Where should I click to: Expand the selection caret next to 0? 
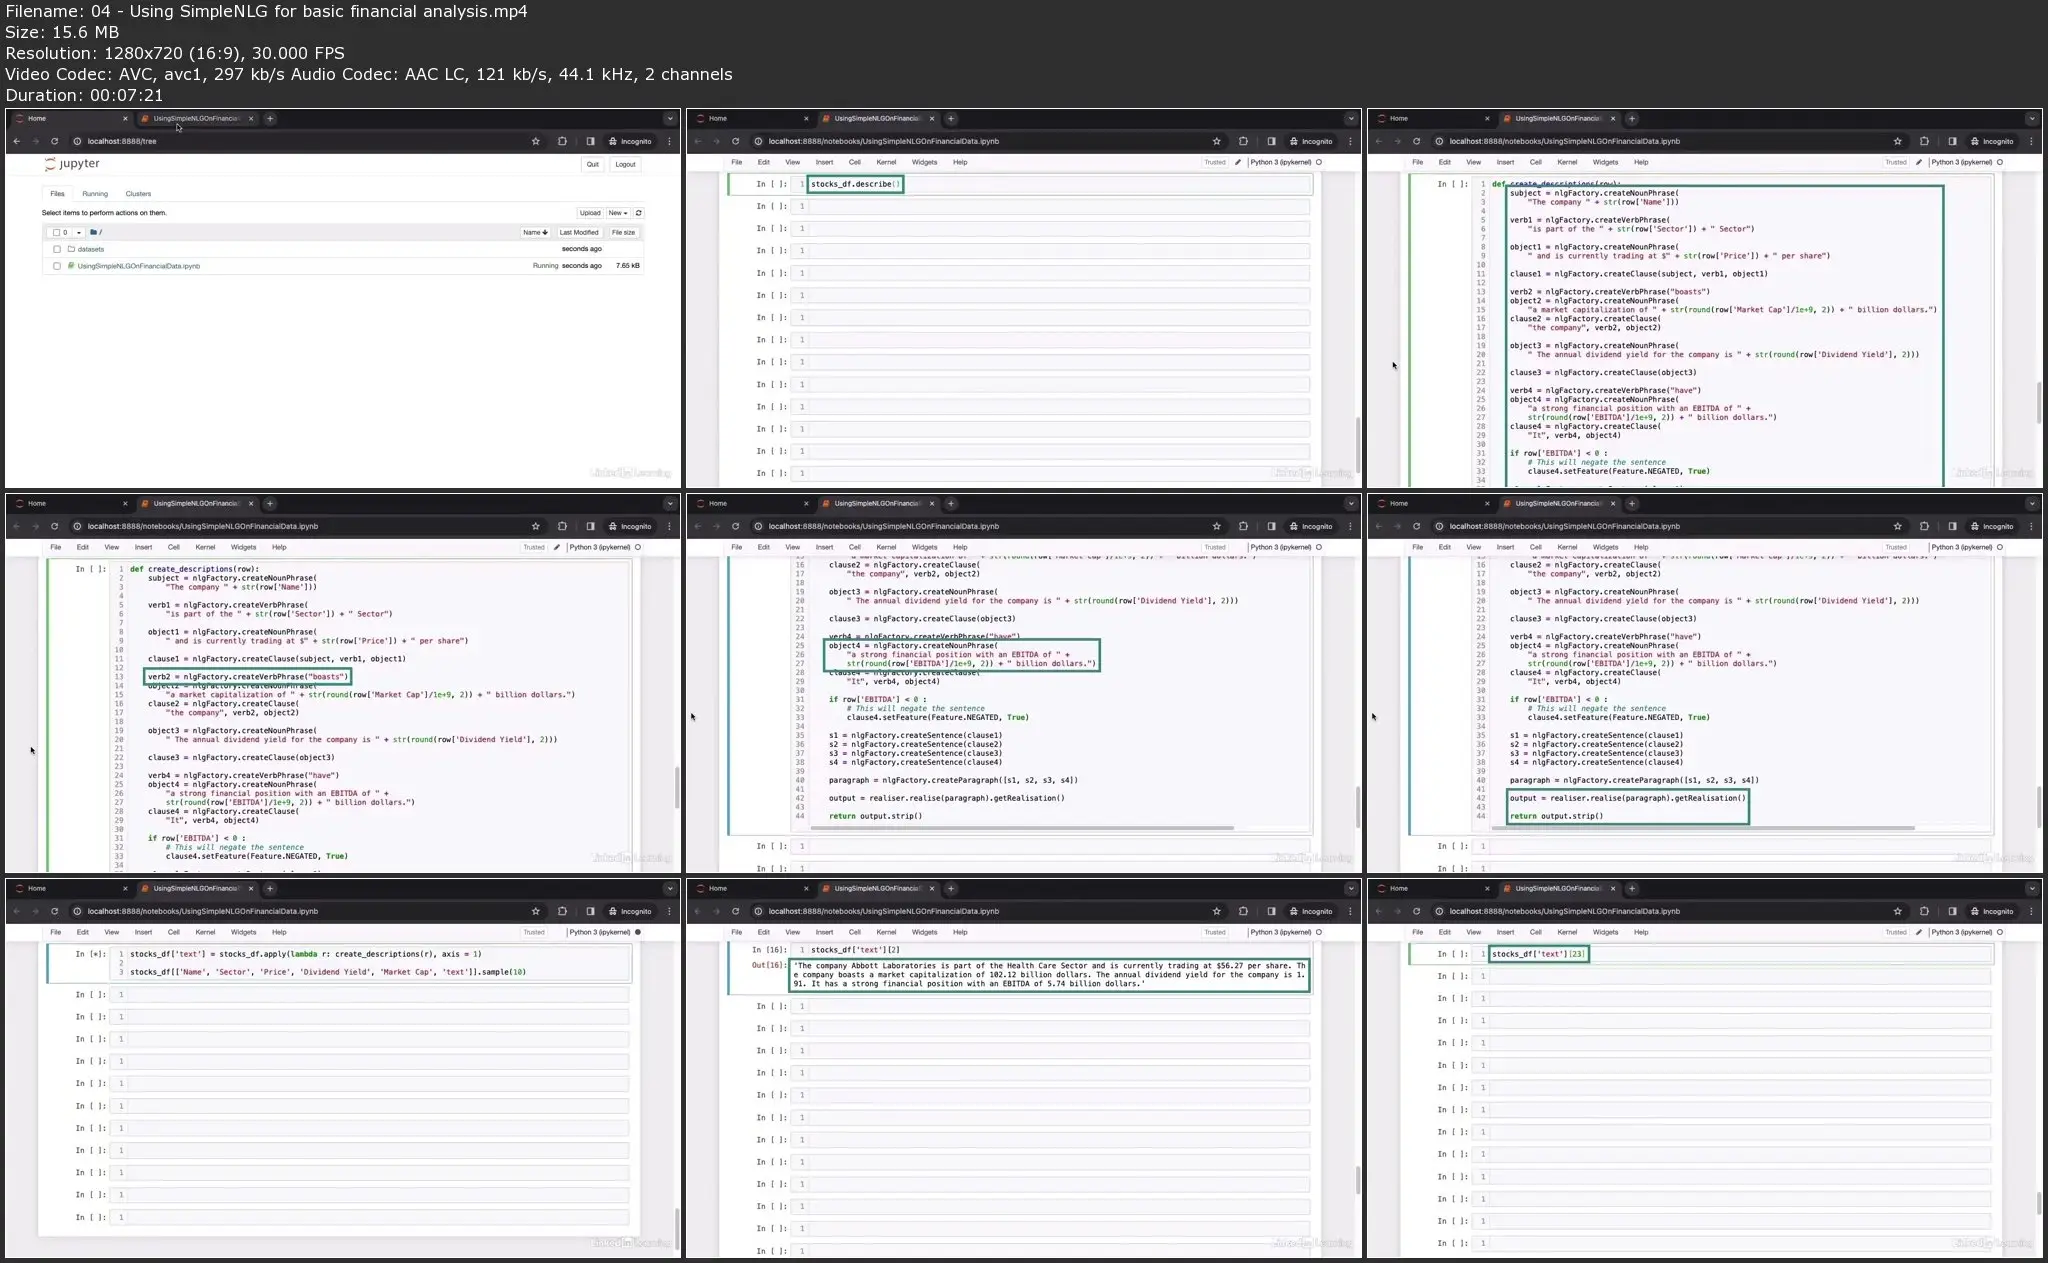click(x=78, y=232)
